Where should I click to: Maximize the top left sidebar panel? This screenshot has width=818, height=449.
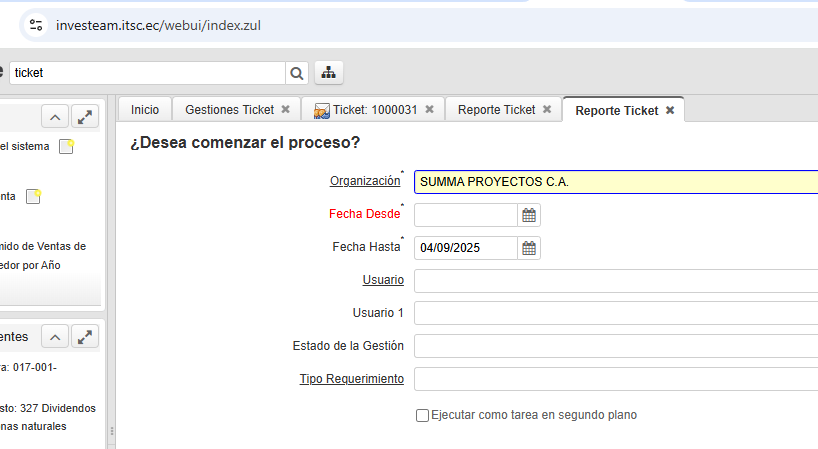click(86, 117)
